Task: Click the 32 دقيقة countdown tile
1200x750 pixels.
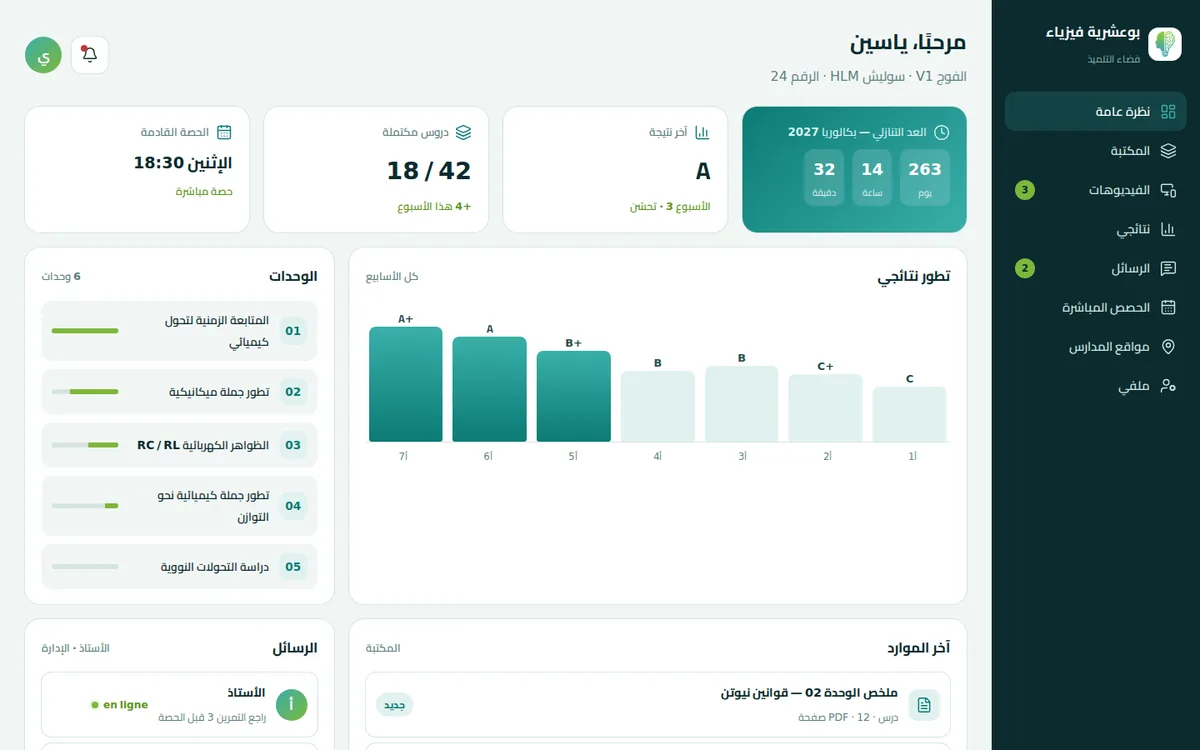Action: (x=824, y=178)
